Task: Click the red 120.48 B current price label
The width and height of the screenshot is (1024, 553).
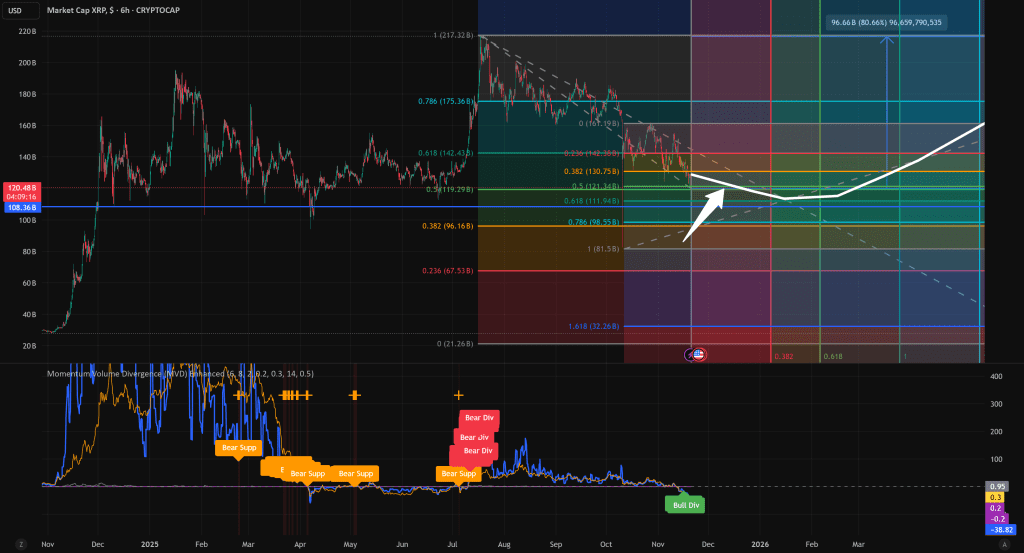Action: [x=20, y=187]
